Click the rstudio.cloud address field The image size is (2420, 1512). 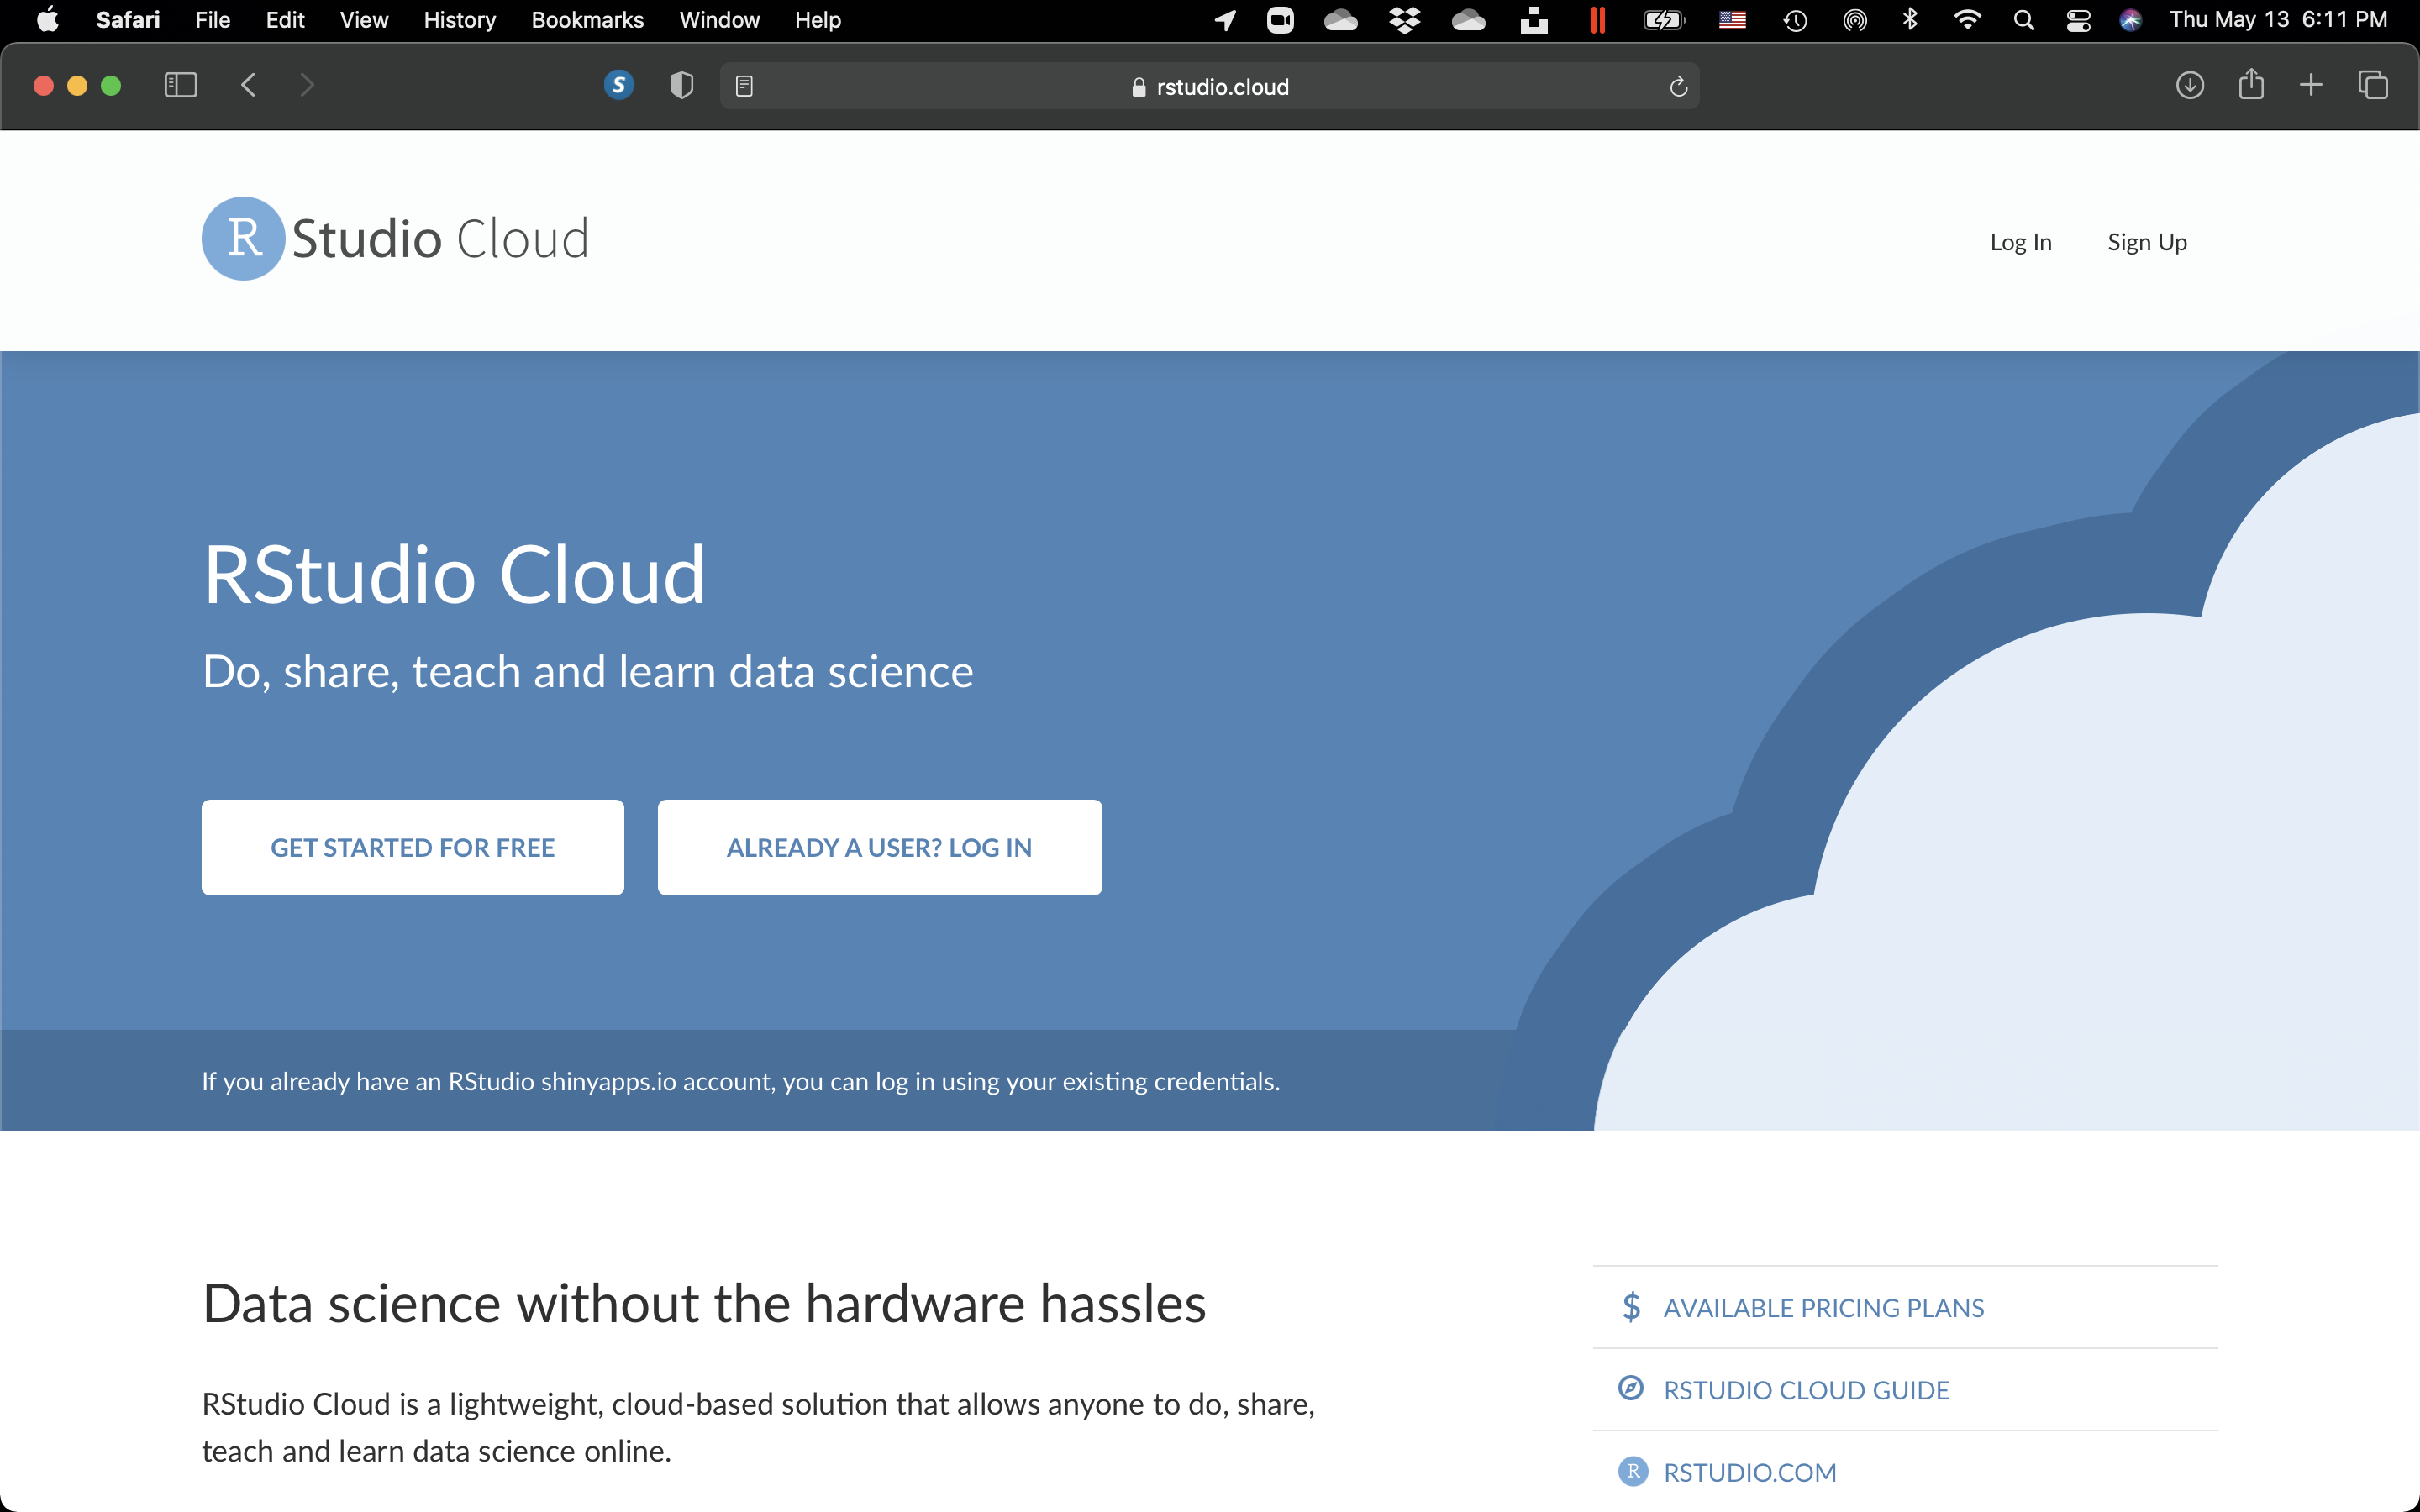click(1209, 87)
